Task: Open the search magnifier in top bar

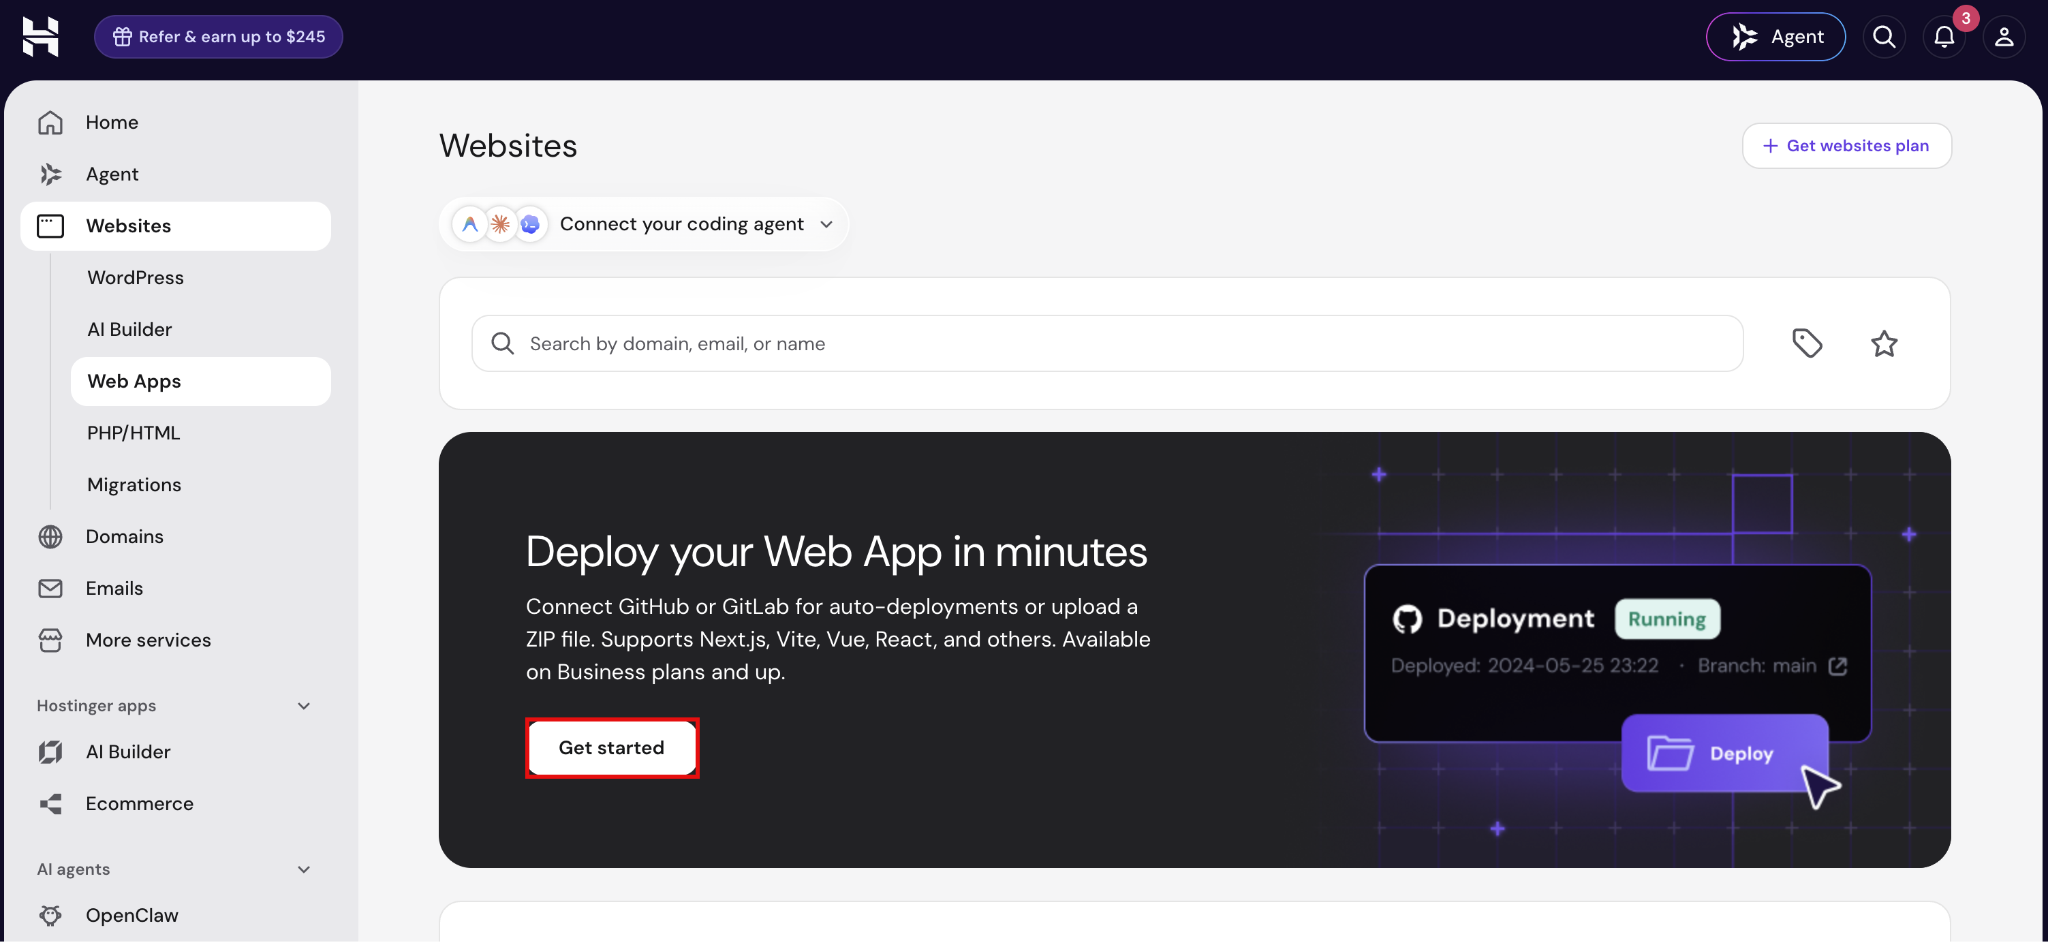Action: (1884, 37)
